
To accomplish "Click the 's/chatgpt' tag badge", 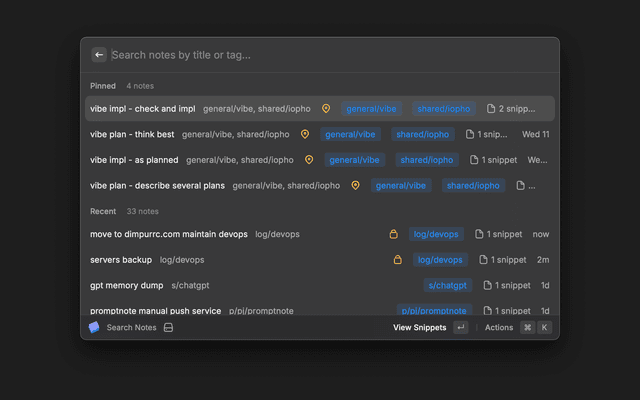I will coord(447,285).
